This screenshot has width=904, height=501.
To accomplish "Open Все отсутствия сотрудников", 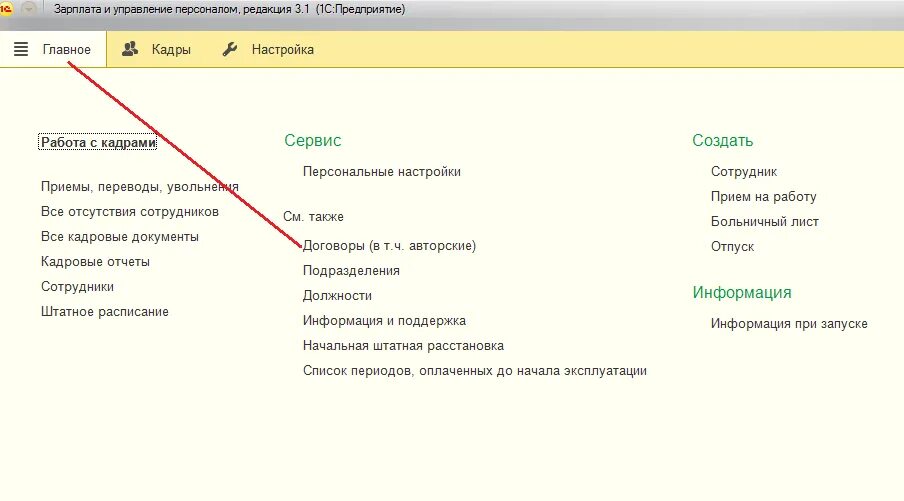I will 130,212.
